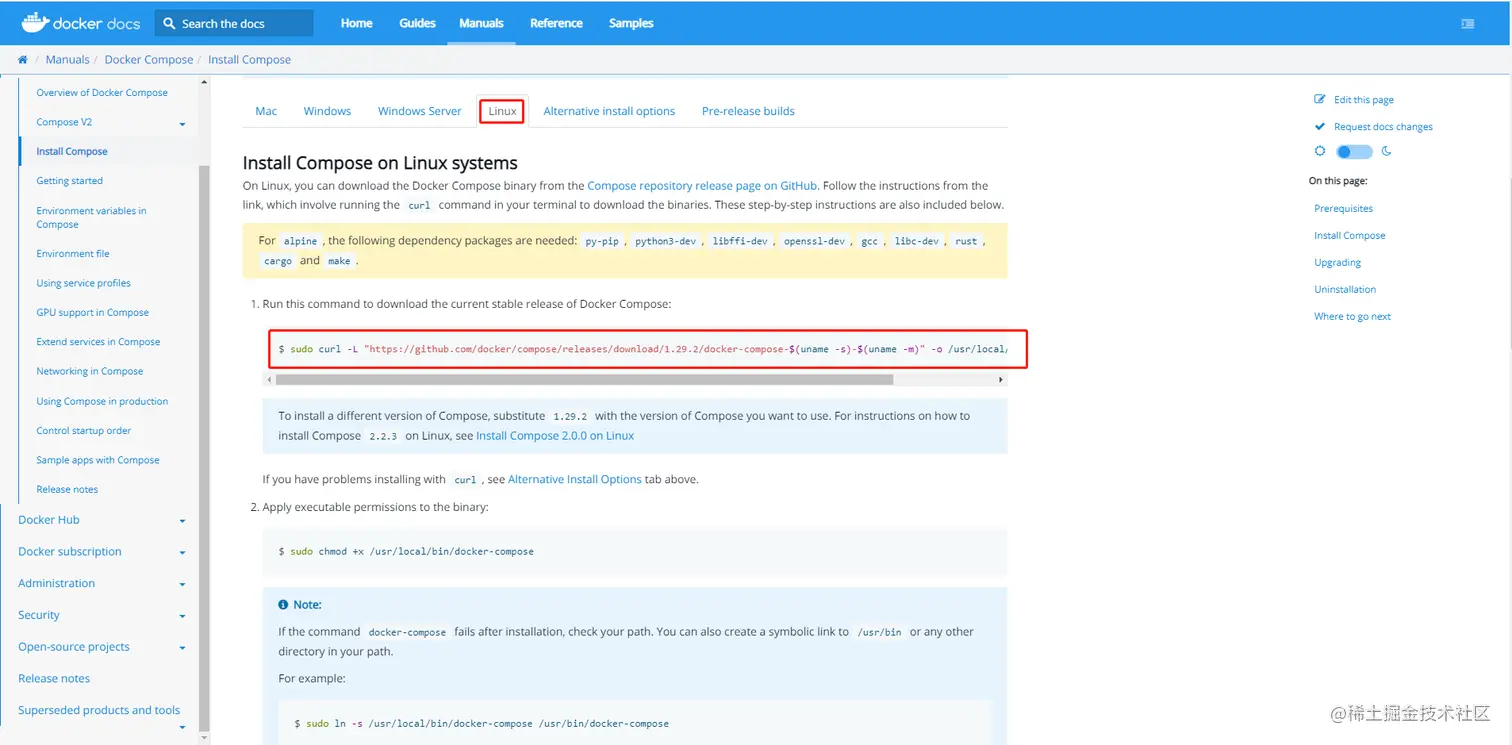Click the moon dark-mode icon
This screenshot has height=745, width=1512.
tap(1387, 151)
